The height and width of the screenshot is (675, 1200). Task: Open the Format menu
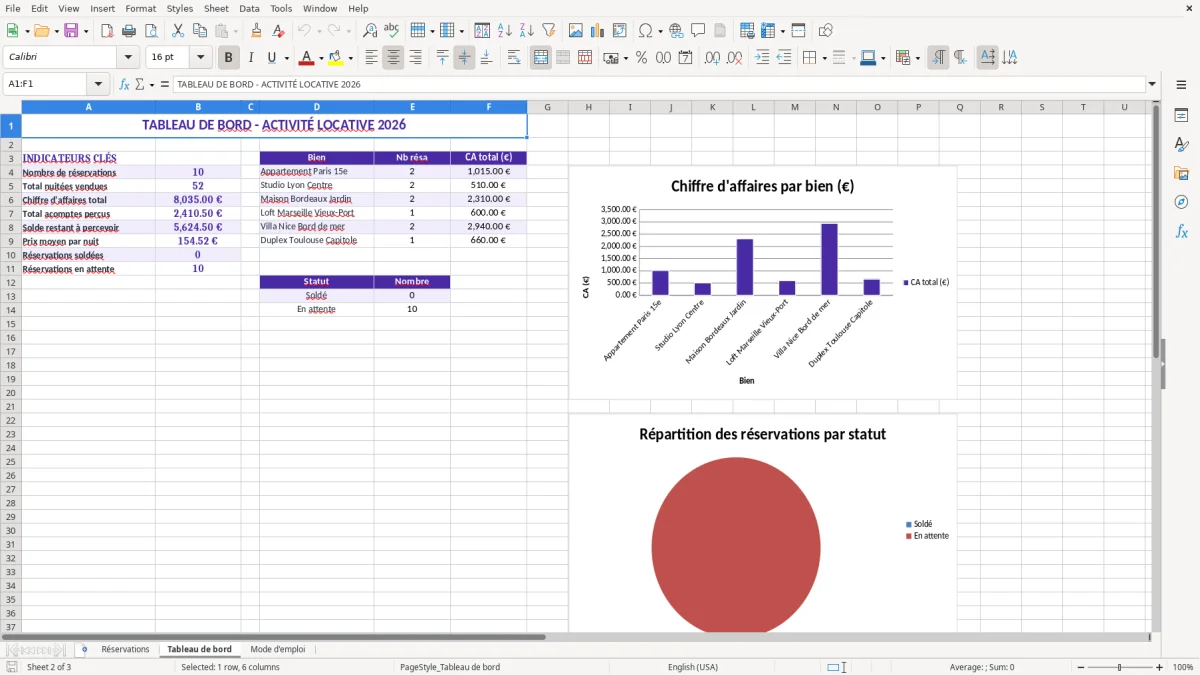(x=140, y=8)
